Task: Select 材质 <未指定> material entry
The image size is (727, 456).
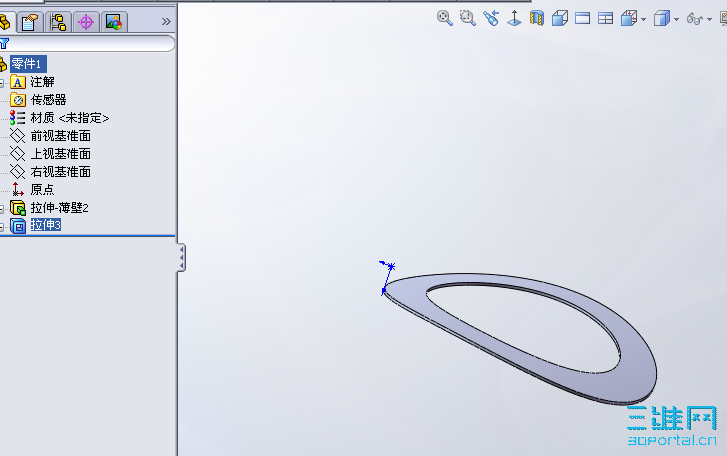Action: (x=70, y=118)
